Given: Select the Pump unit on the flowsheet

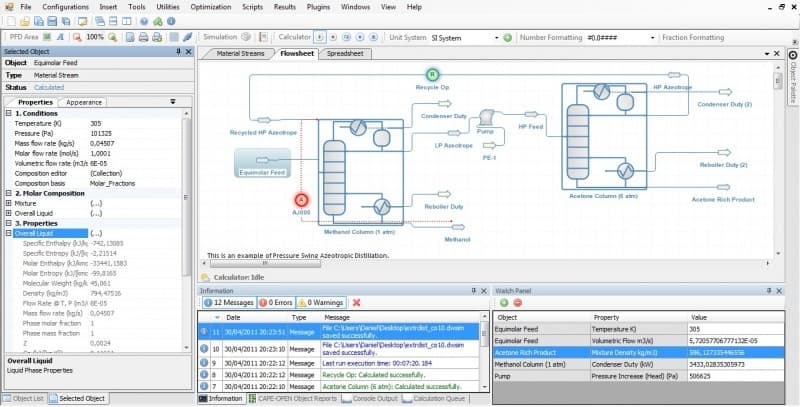Looking at the screenshot, I should [488, 122].
